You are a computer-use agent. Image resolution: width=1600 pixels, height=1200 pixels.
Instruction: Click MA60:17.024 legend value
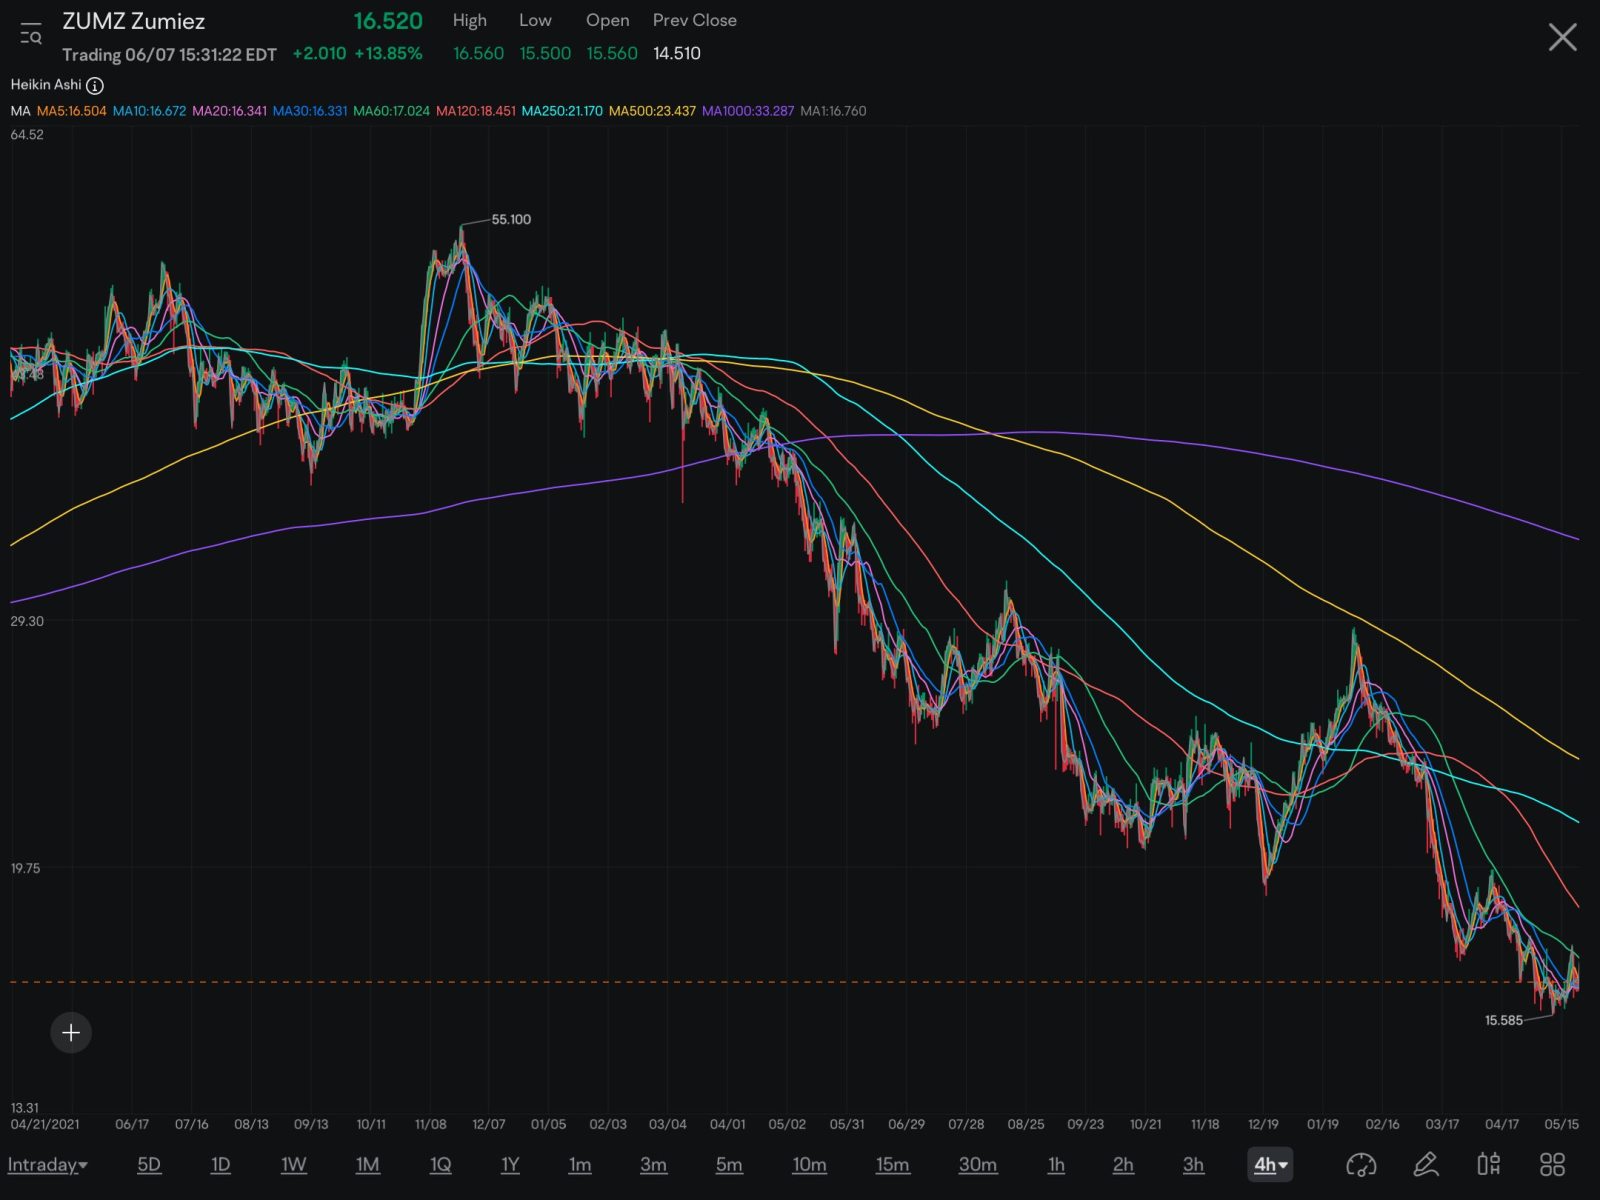(x=391, y=111)
